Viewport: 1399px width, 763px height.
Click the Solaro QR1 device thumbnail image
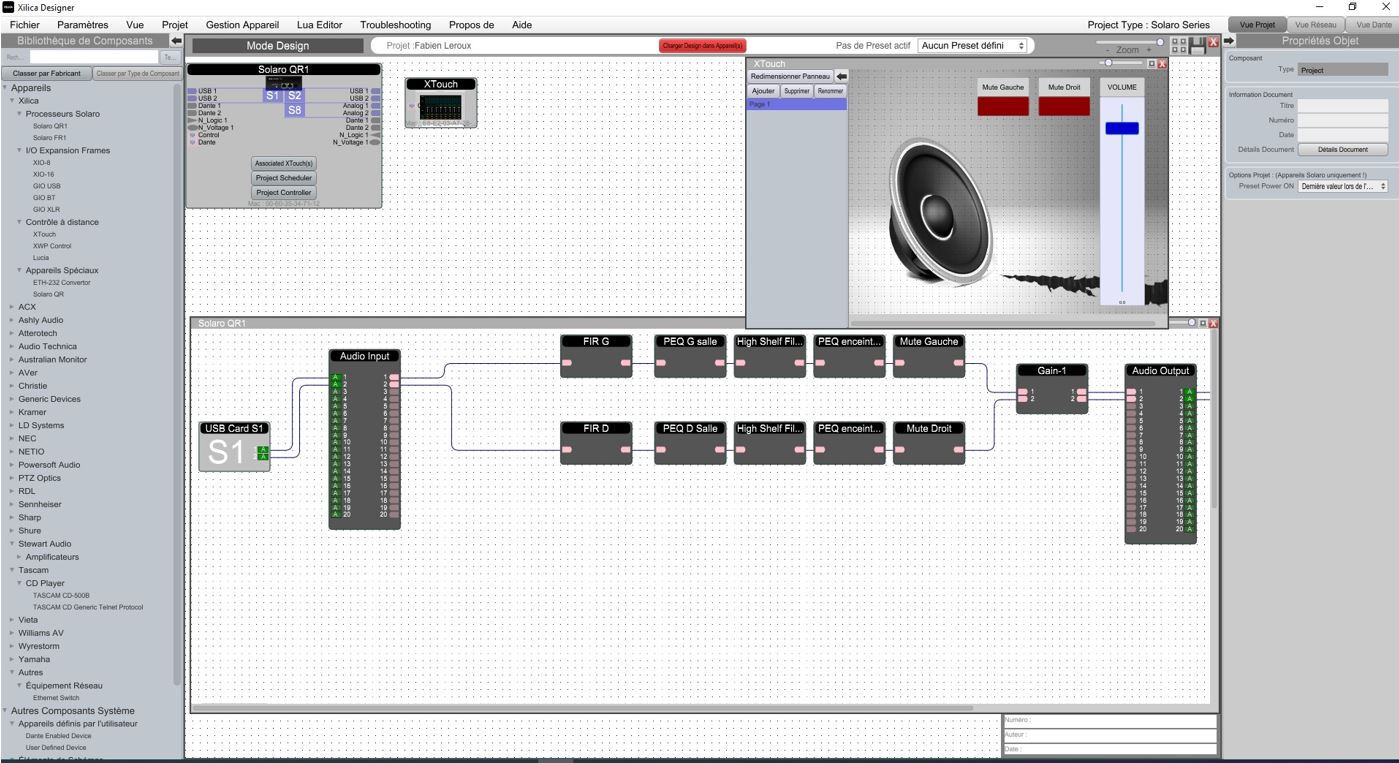[284, 82]
